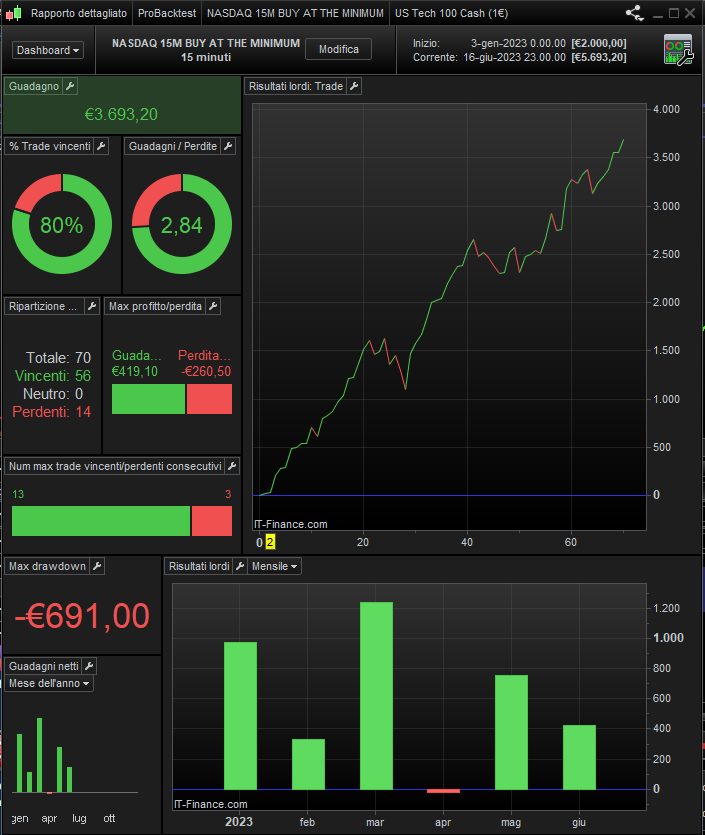The image size is (705, 835).
Task: Select US Tech 100 Cash (1€) tab
Action: pyautogui.click(x=451, y=13)
